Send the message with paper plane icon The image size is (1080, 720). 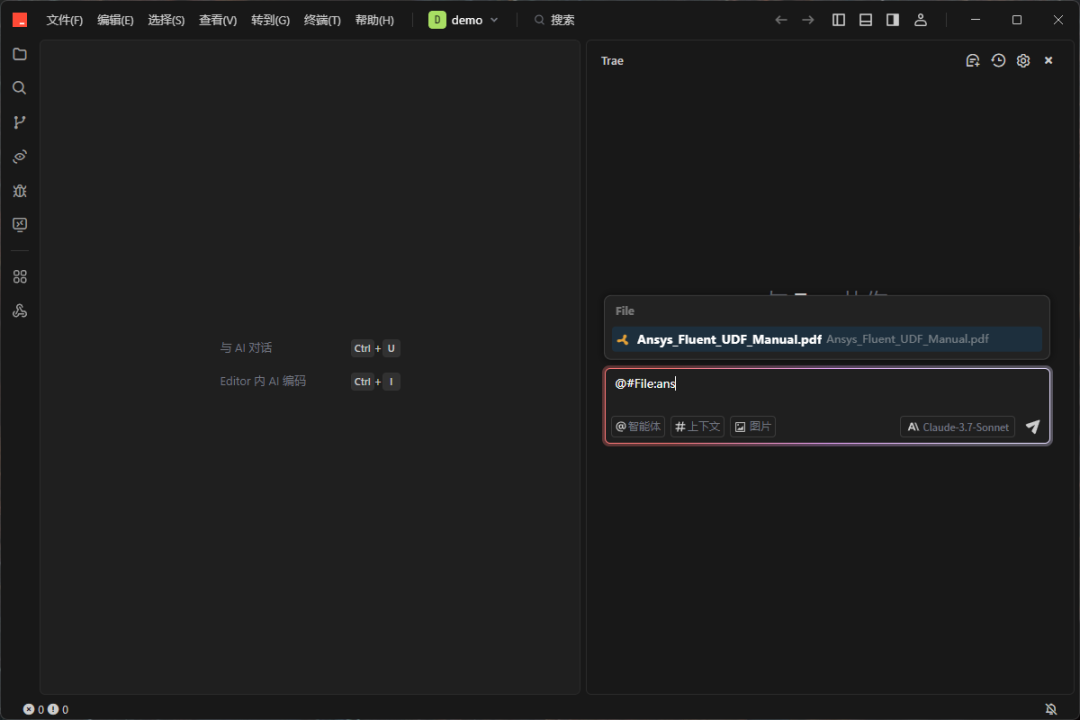pyautogui.click(x=1033, y=427)
